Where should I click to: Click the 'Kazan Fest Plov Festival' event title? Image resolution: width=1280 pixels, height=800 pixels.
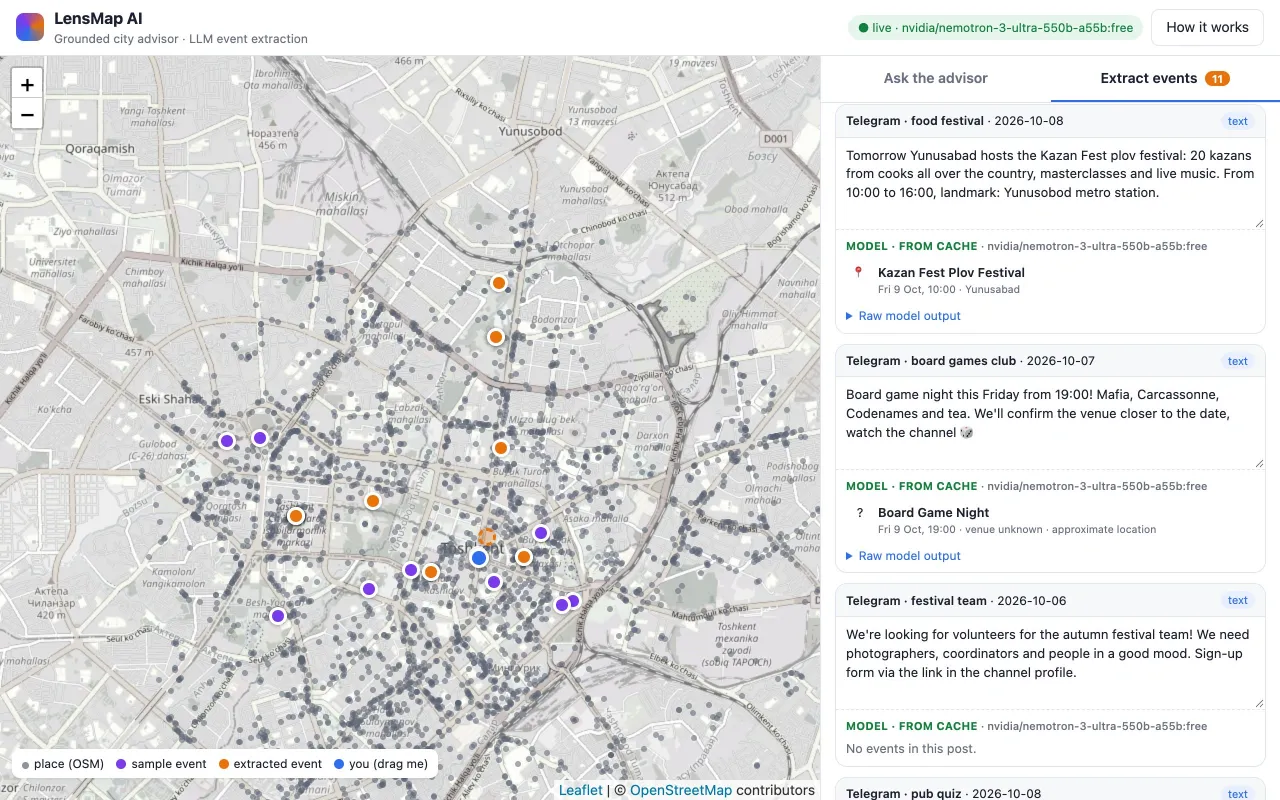[x=951, y=272]
